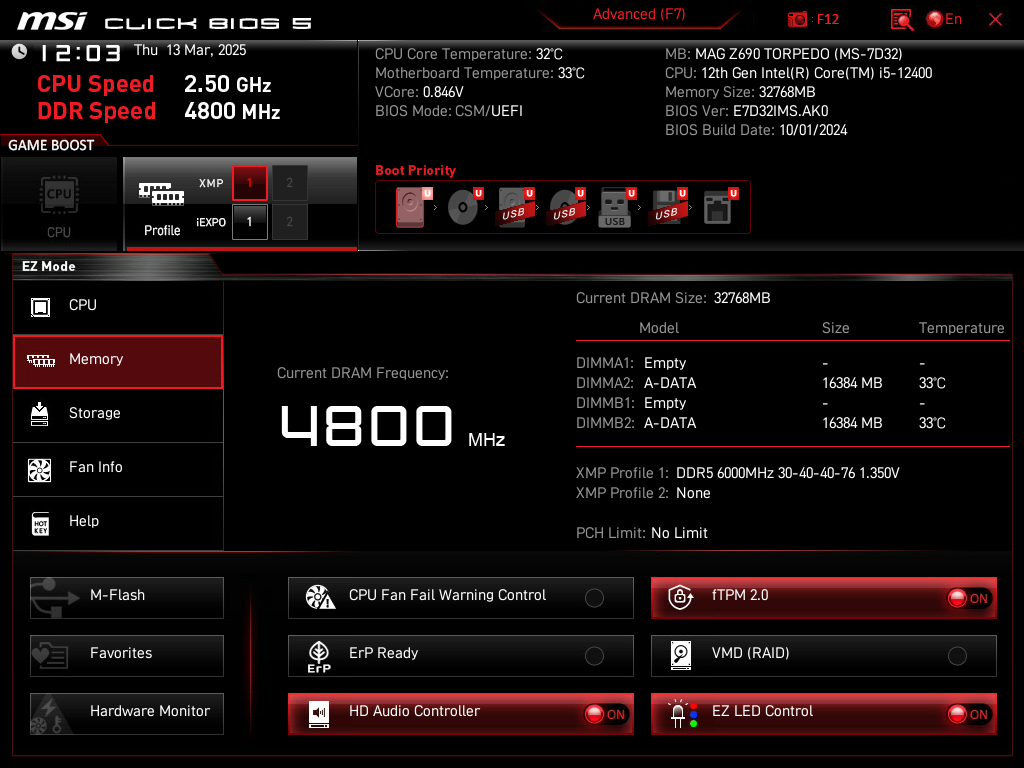This screenshot has height=768, width=1024.
Task: Open the BIOS search magnifier icon
Action: click(902, 20)
